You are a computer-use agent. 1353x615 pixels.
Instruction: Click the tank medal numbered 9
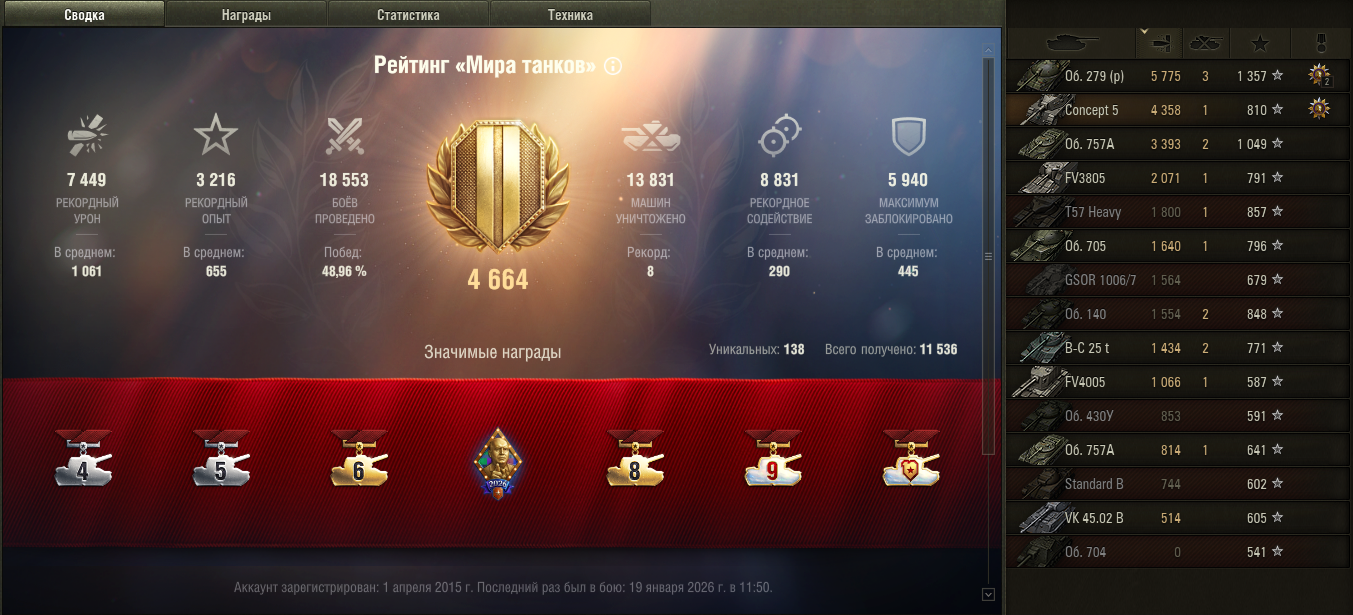click(772, 460)
